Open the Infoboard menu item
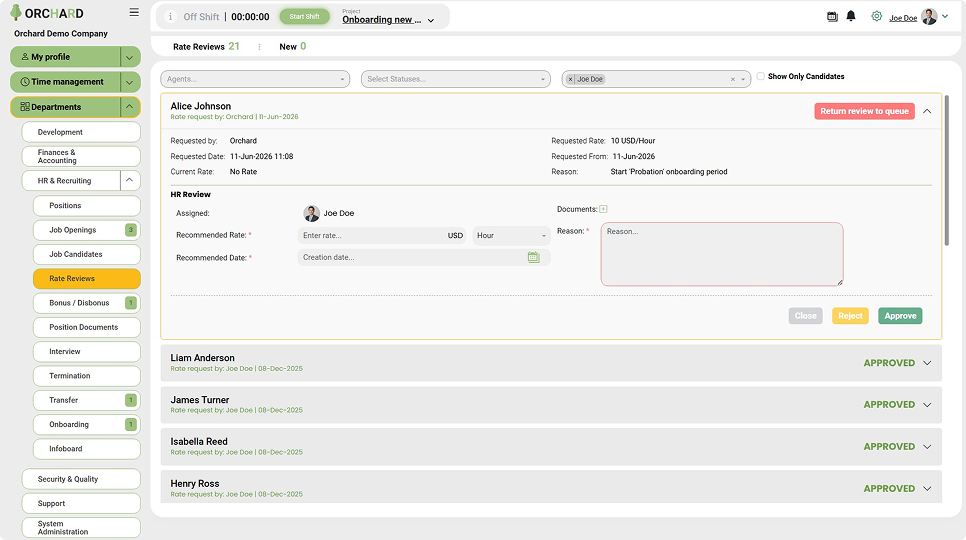Viewport: 966px width, 540px height. point(87,449)
